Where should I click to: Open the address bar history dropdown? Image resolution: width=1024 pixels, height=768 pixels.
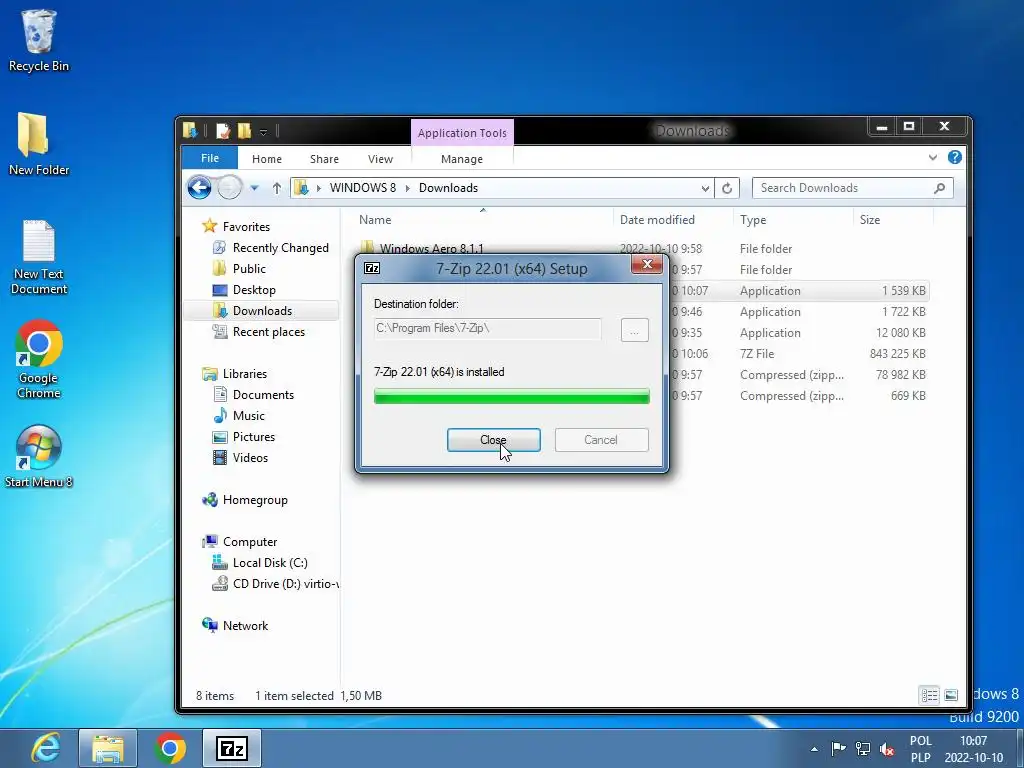(x=705, y=188)
